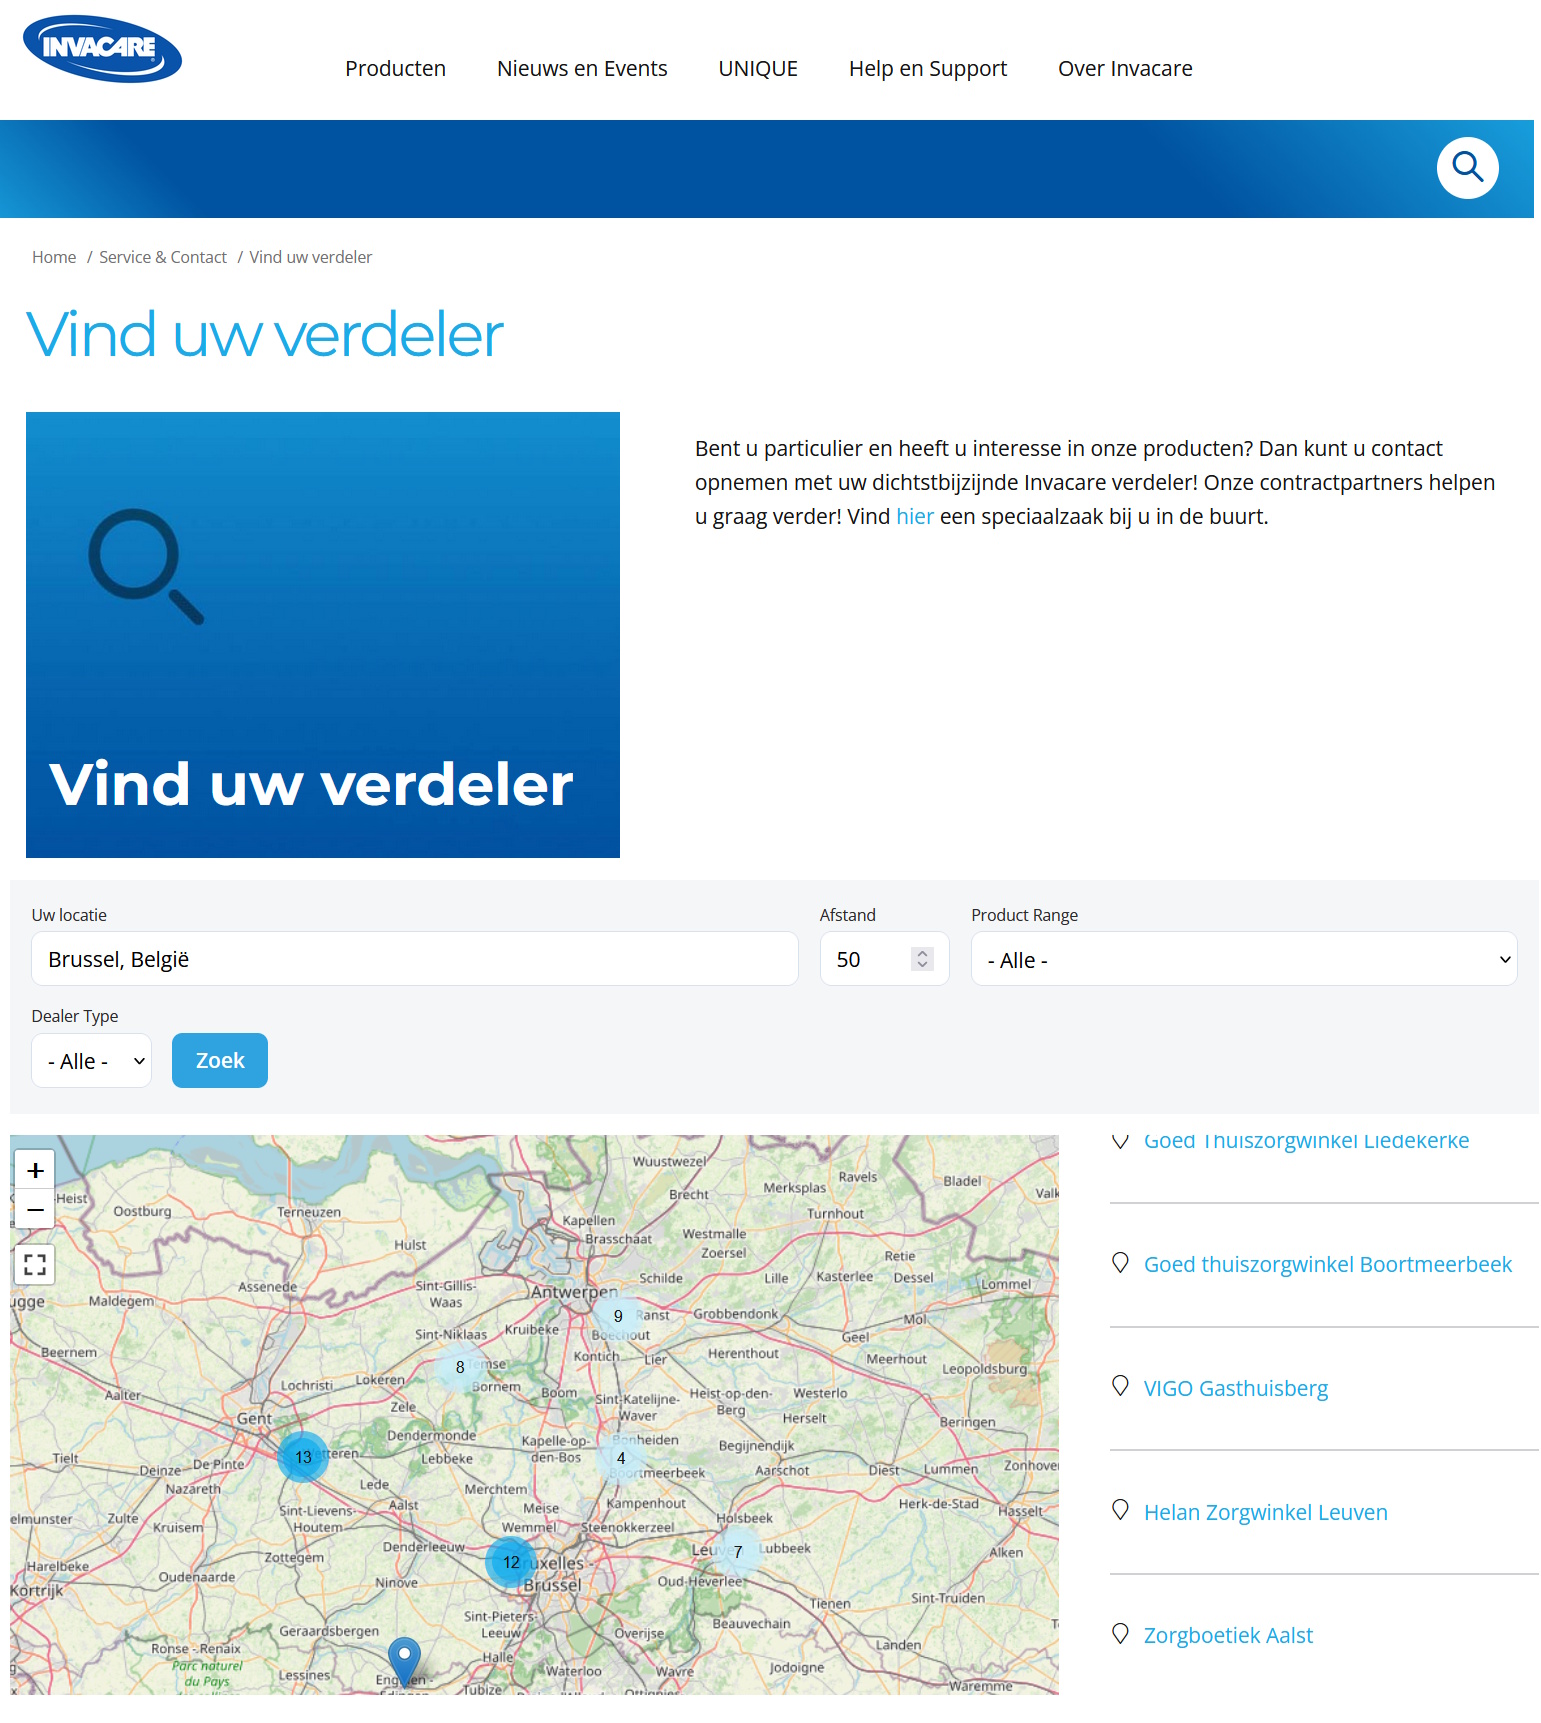Screen dimensions: 1541x1723
Task: Focus the Afstand distance field
Action: tap(884, 959)
